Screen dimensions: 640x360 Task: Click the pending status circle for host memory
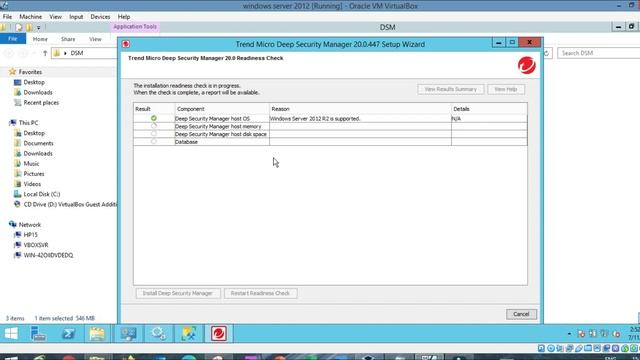(153, 126)
